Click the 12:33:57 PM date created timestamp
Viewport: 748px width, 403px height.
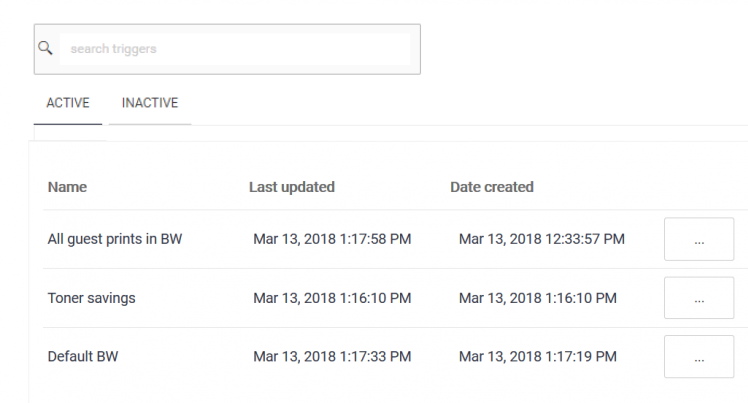pyautogui.click(x=541, y=239)
